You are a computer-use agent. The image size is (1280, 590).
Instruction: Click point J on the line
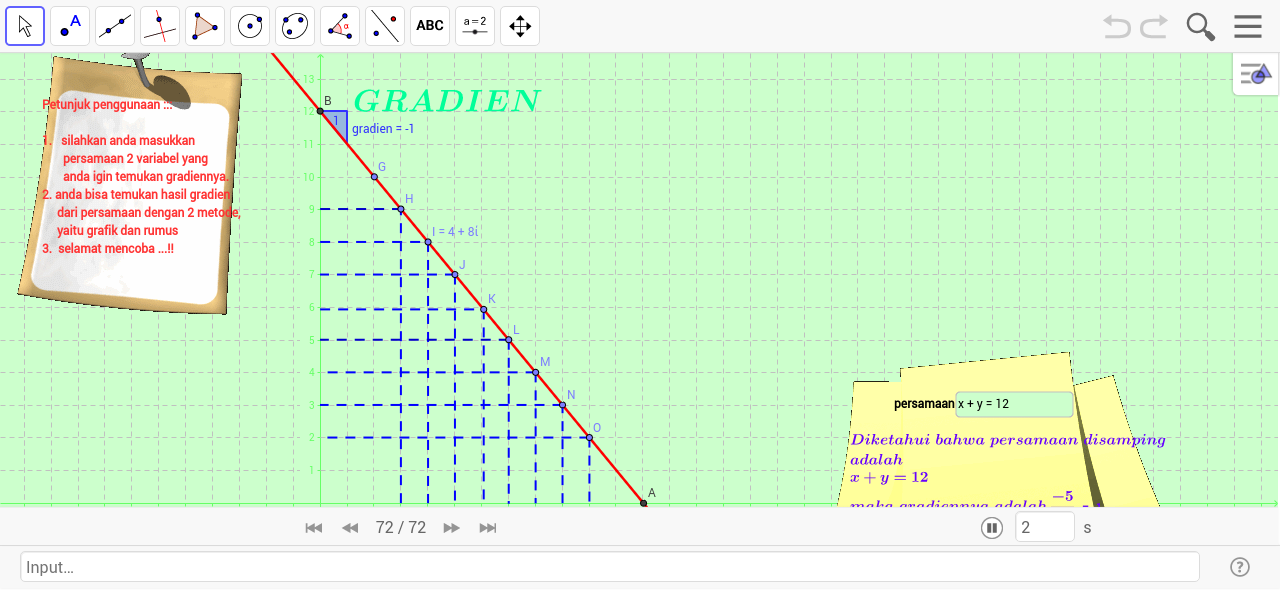[x=455, y=274]
